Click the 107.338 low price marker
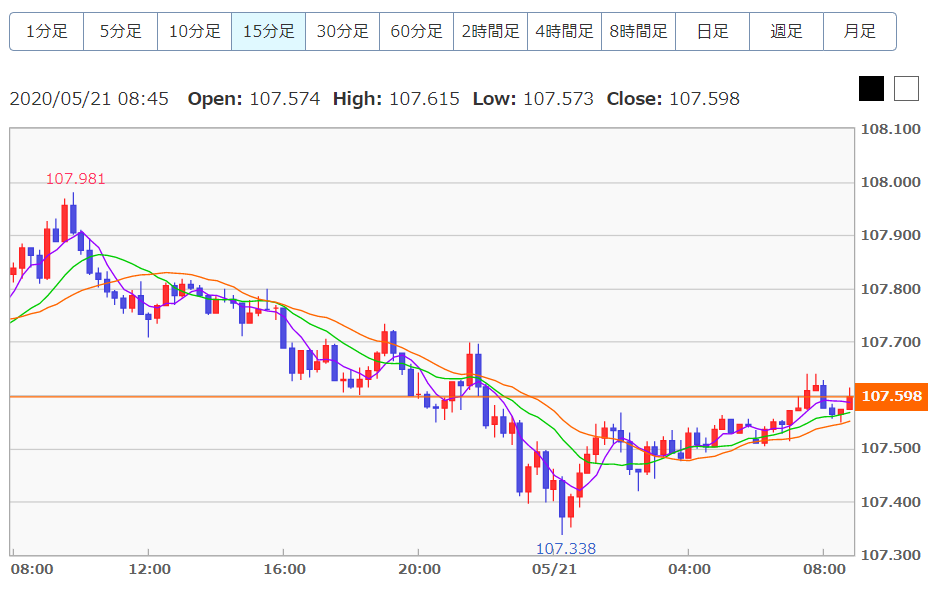 (566, 549)
